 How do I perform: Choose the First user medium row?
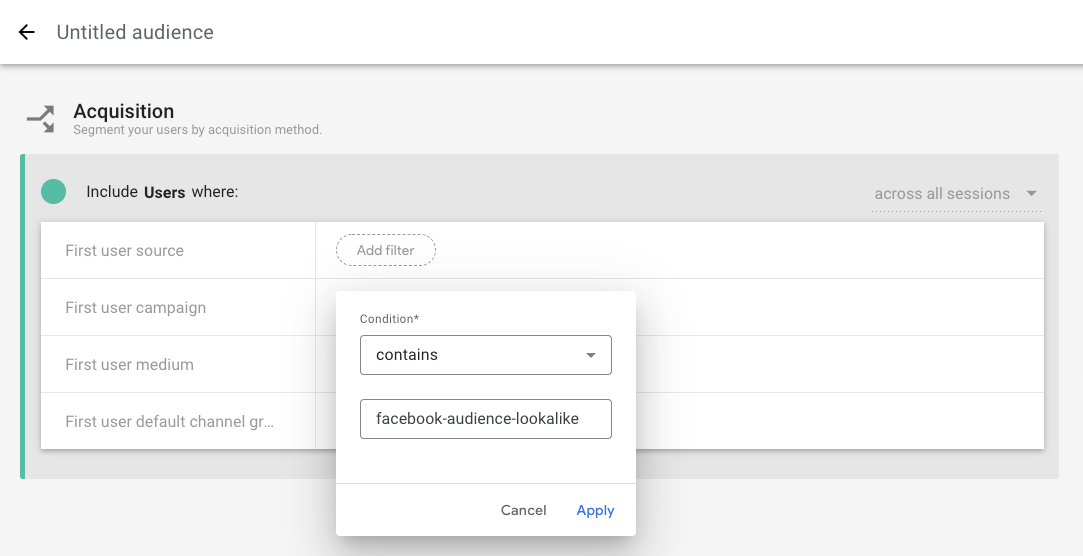pos(130,365)
